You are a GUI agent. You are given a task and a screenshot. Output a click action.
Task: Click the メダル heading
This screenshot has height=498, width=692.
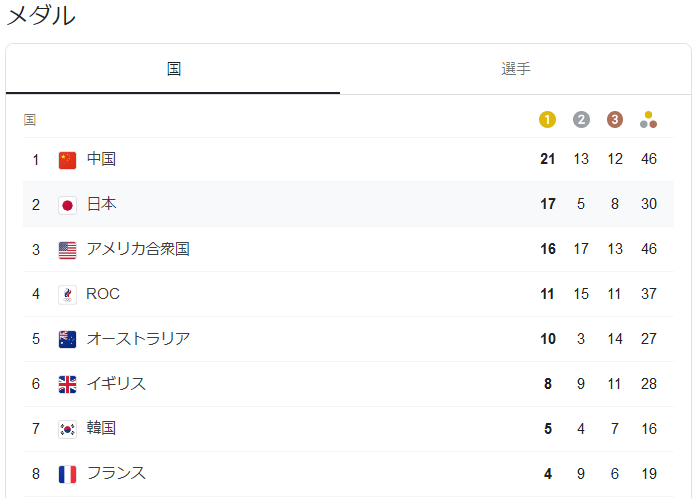click(x=41, y=17)
